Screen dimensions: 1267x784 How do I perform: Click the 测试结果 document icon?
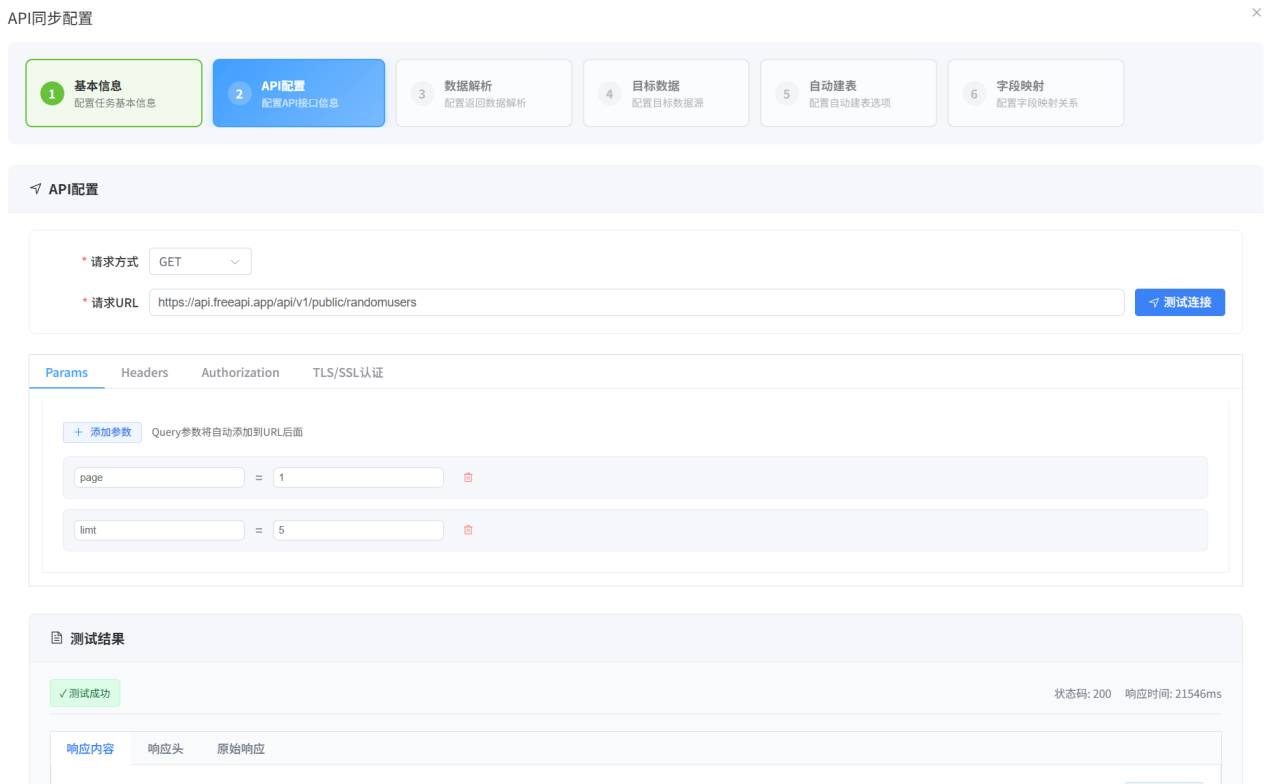click(57, 638)
